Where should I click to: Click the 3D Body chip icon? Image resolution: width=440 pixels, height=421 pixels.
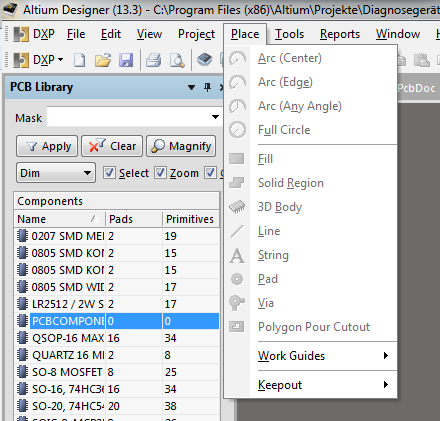(x=237, y=207)
